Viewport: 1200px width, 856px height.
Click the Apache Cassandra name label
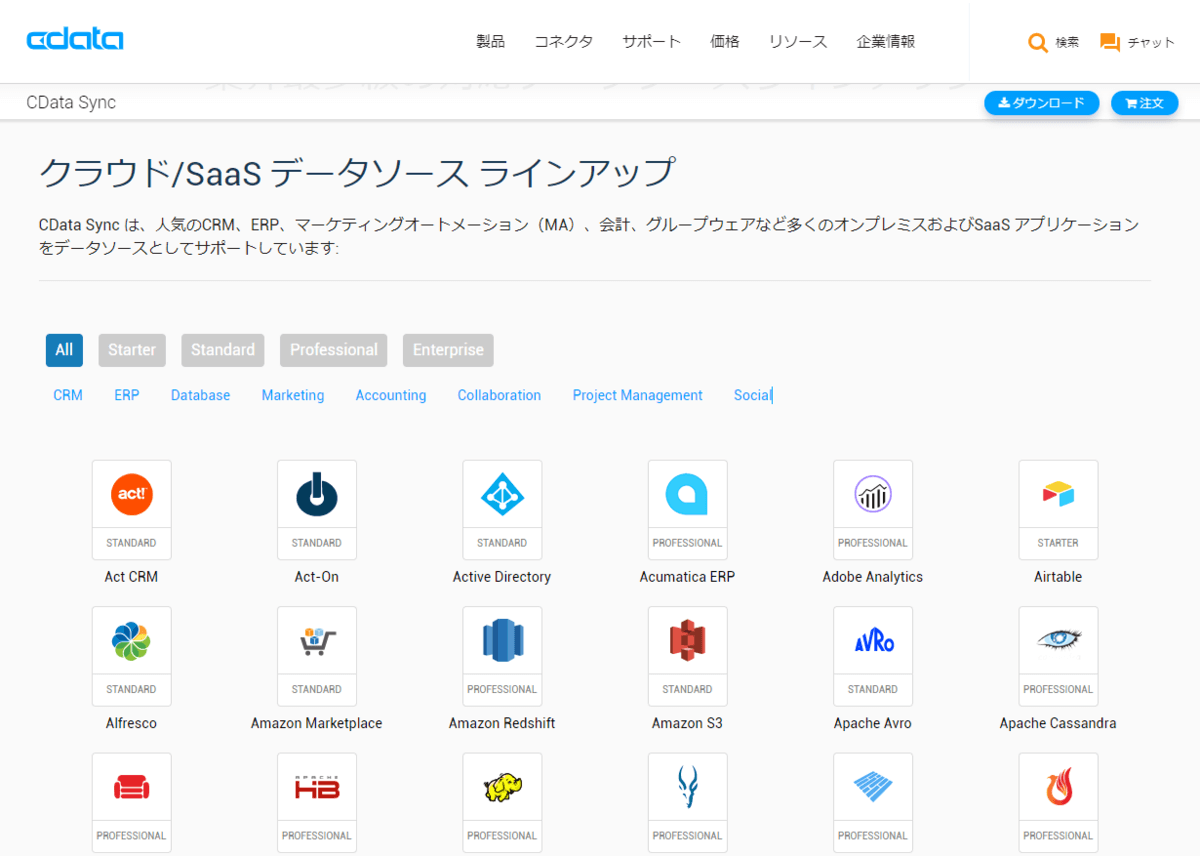coord(1058,723)
